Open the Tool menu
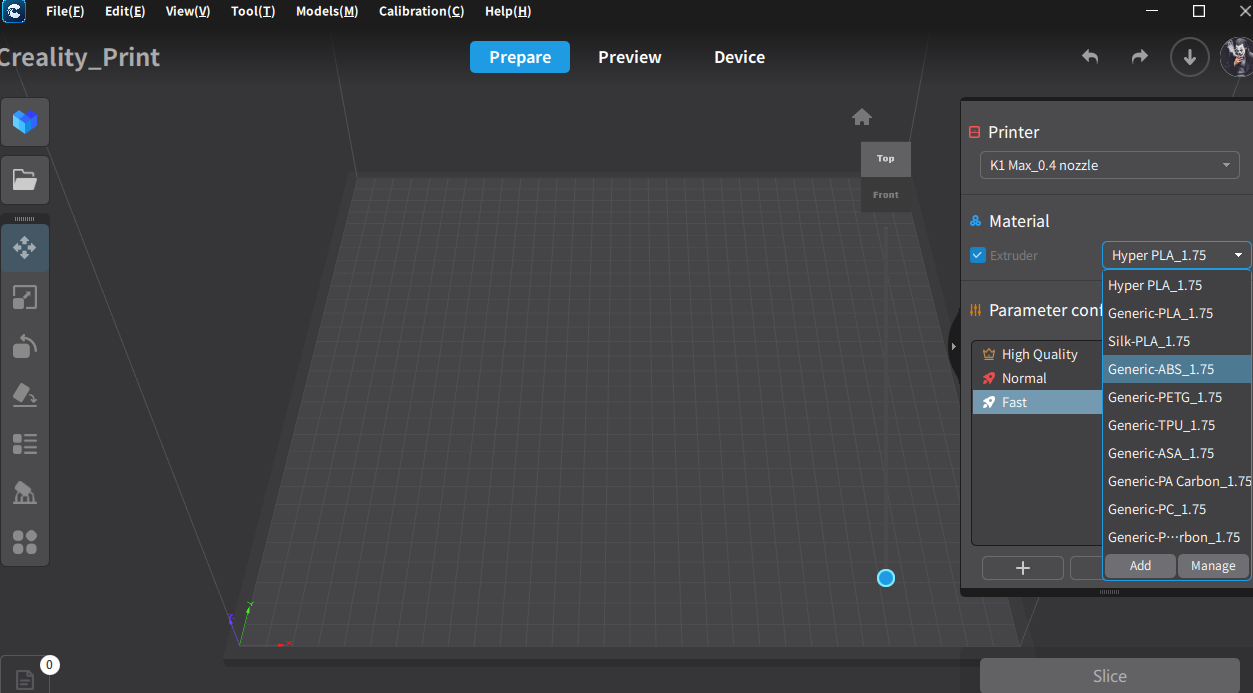This screenshot has height=693, width=1253. (253, 11)
